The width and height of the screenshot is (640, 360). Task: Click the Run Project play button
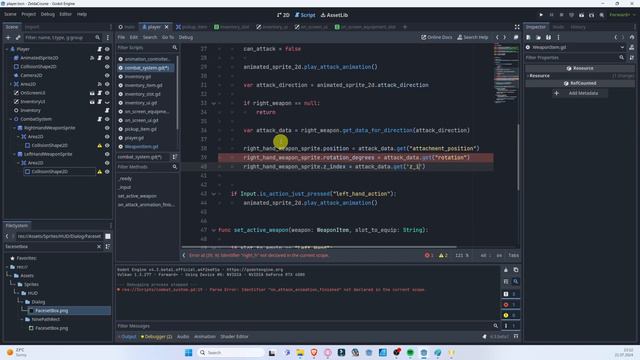541,15
